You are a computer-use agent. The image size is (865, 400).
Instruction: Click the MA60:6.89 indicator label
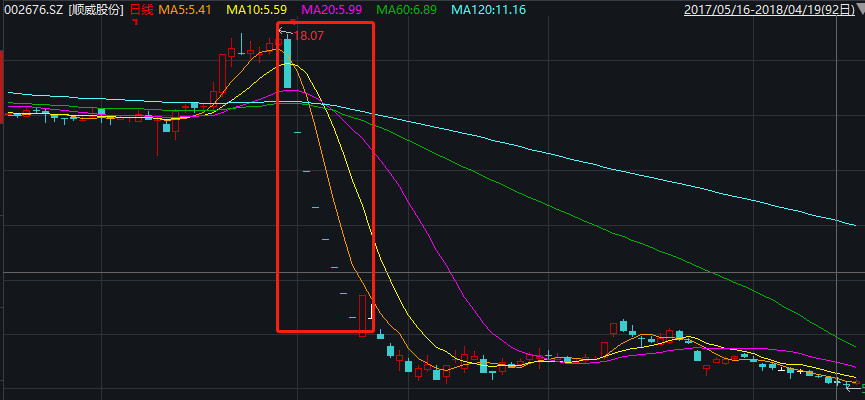407,9
